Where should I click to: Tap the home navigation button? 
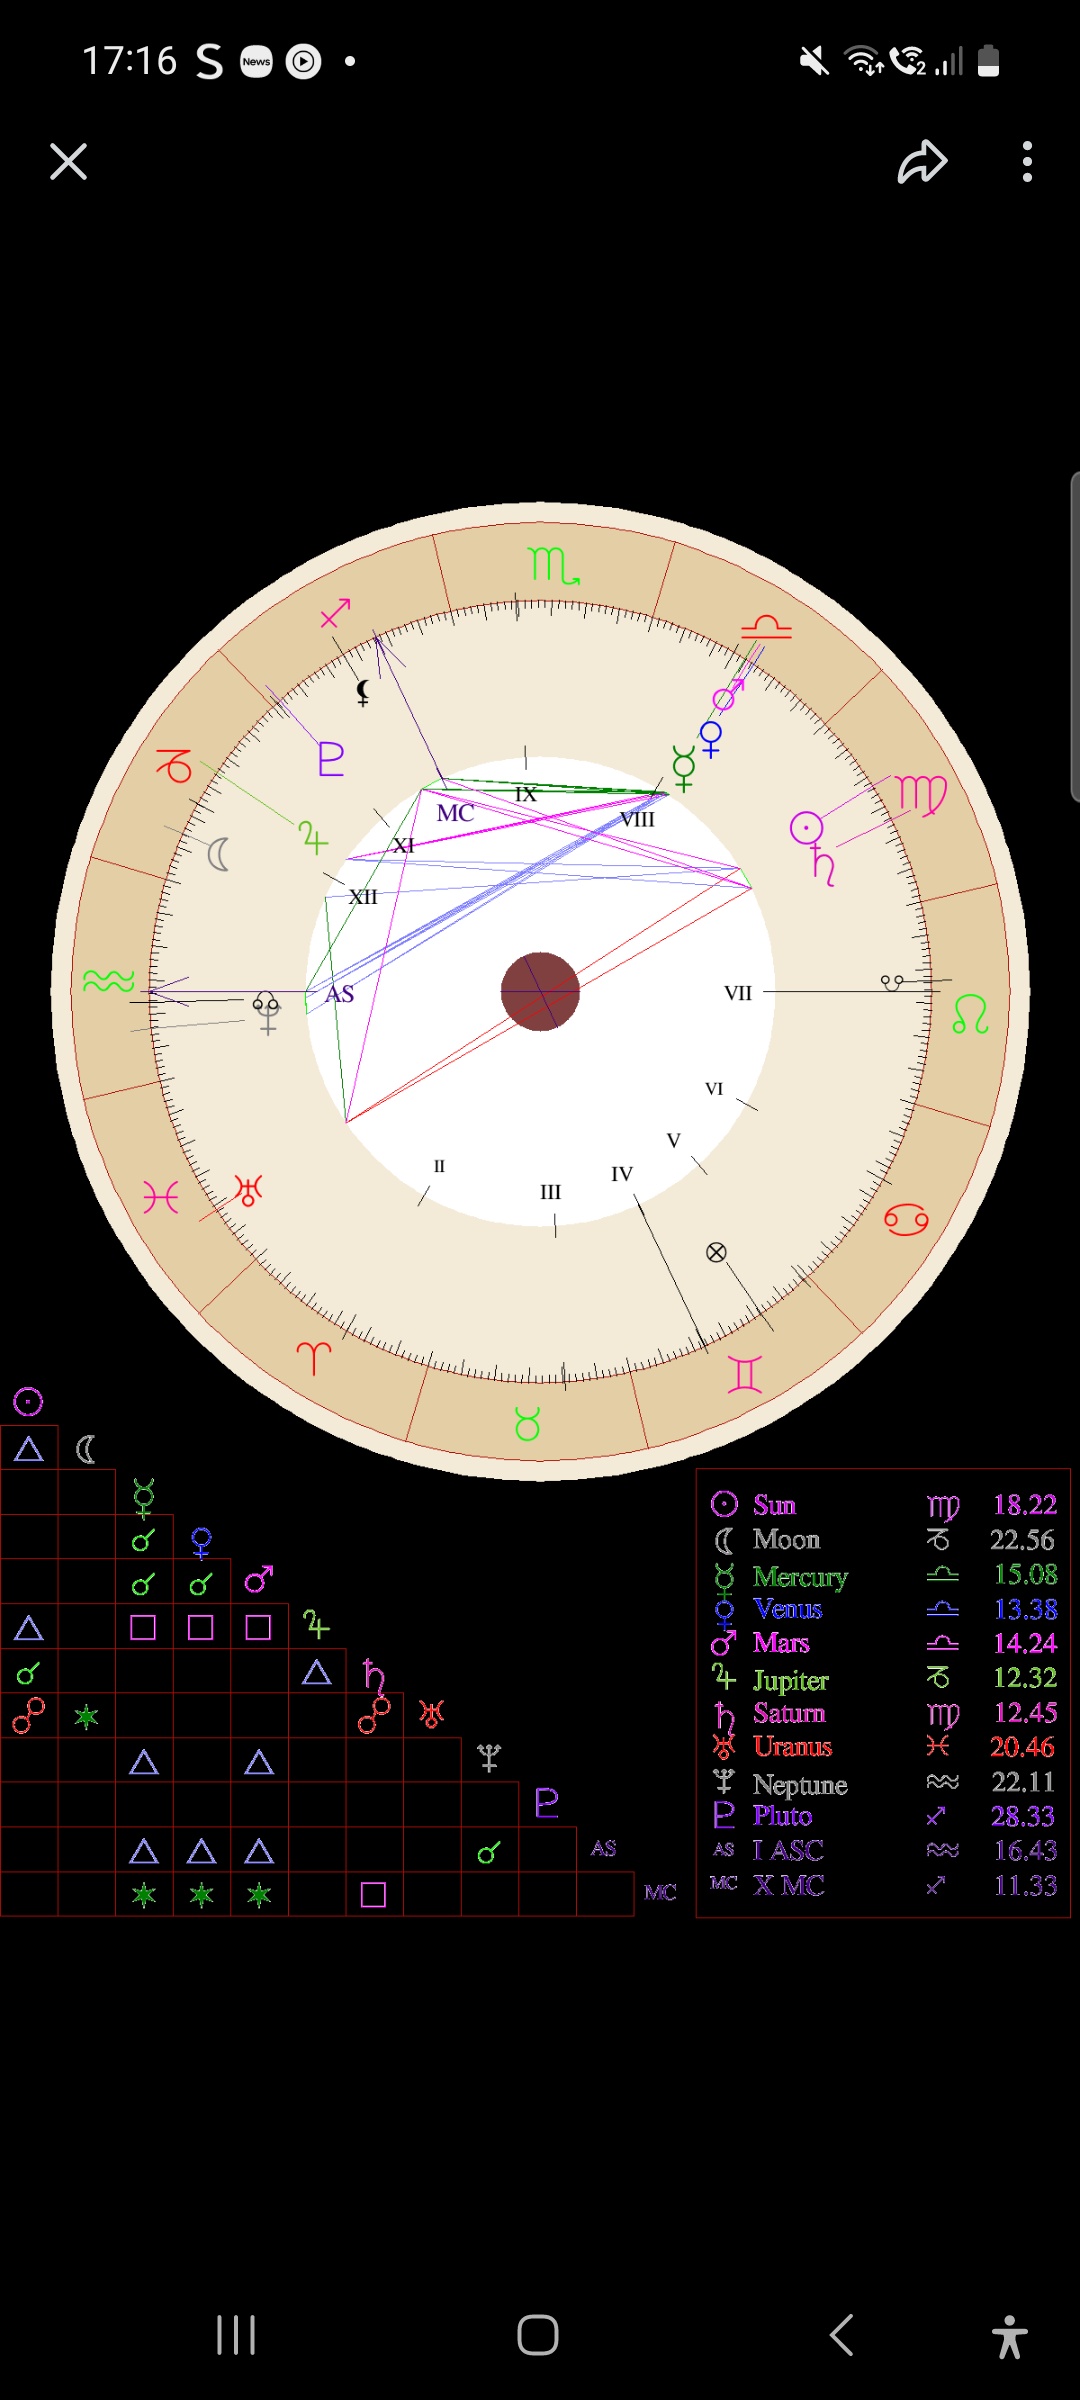click(x=538, y=2335)
